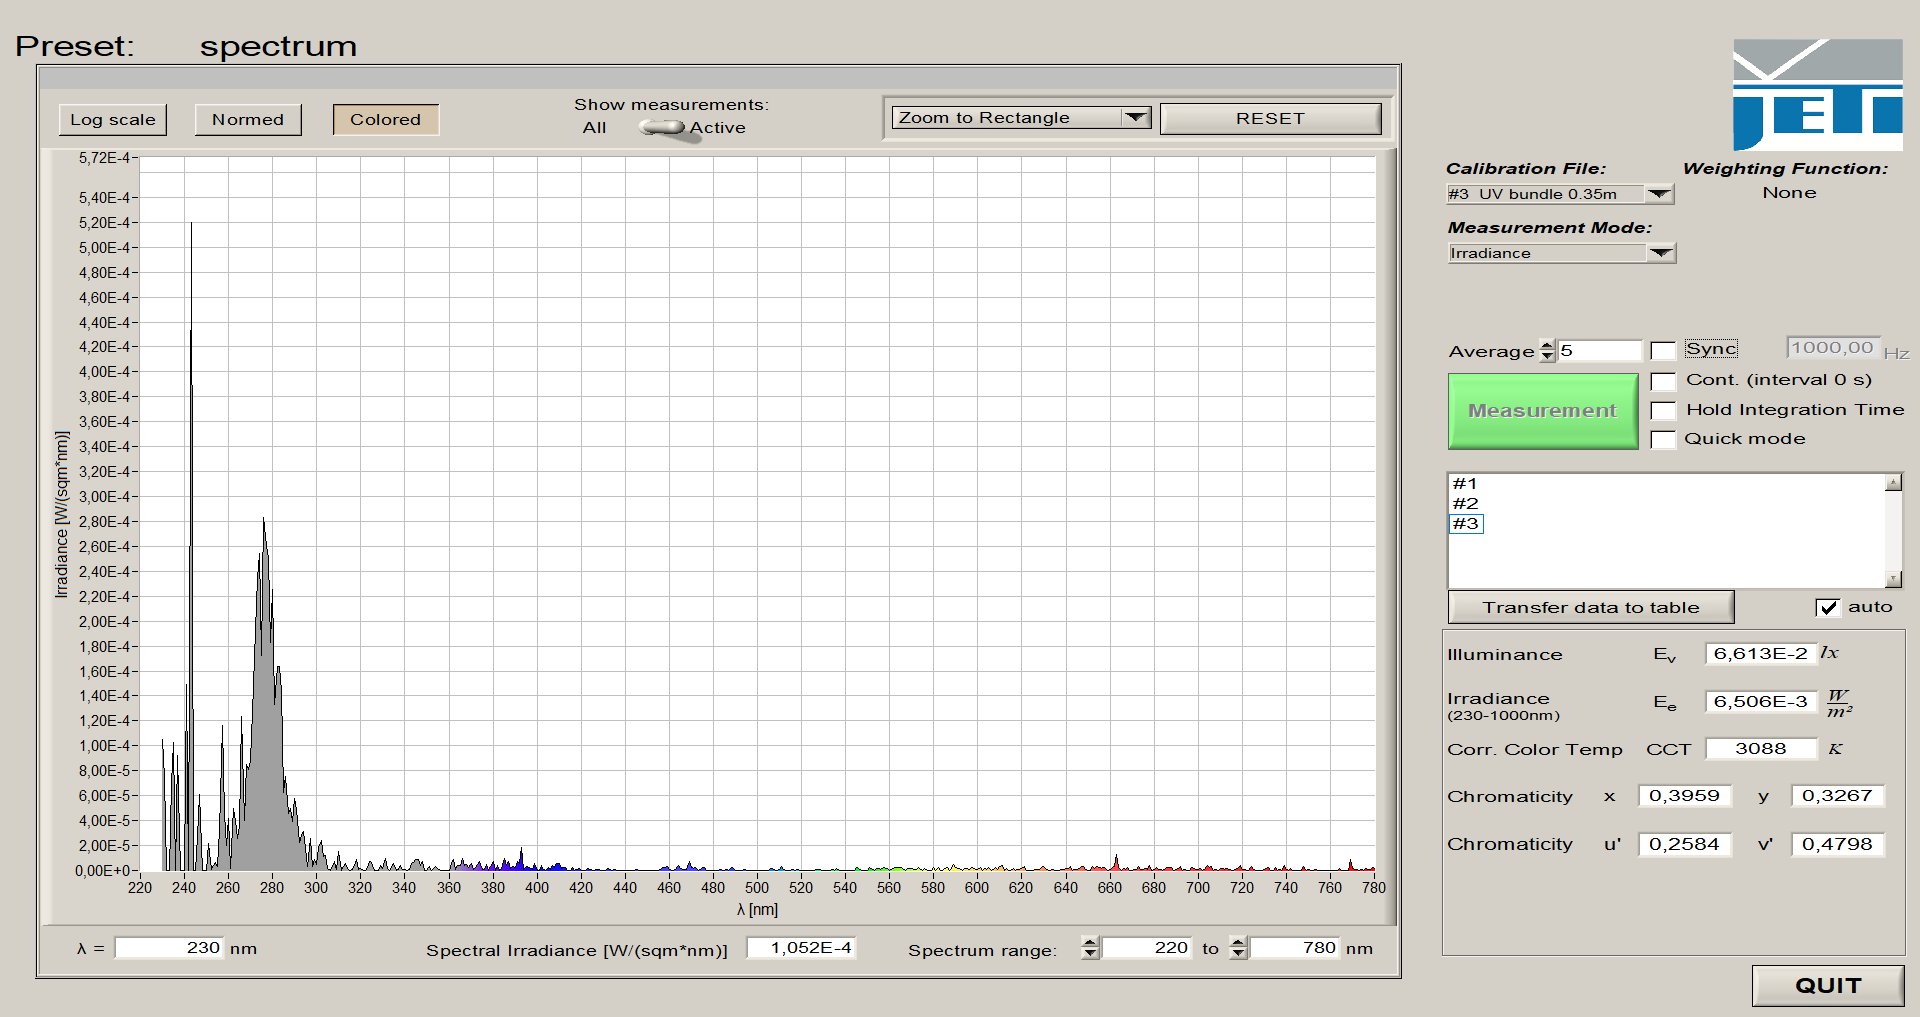Toggle the Log scale button
The width and height of the screenshot is (1920, 1017).
pos(112,120)
